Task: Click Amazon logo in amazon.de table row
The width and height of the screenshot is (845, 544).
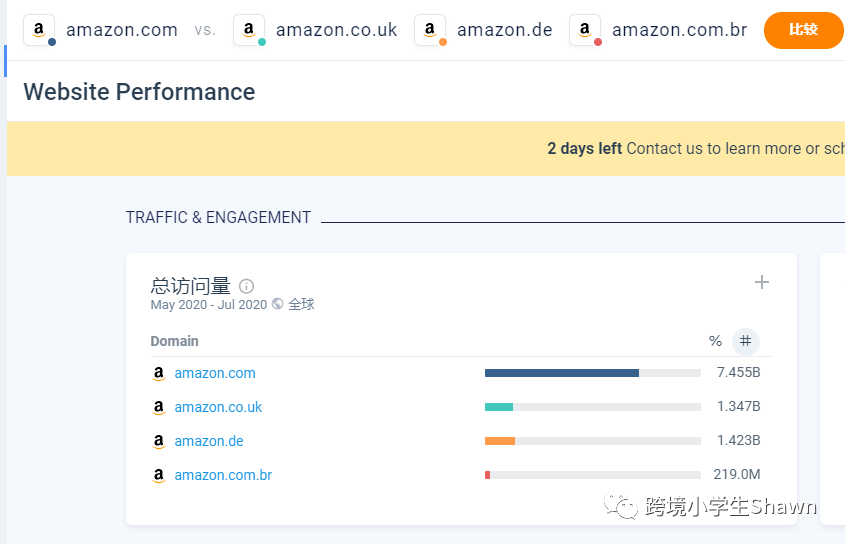Action: [x=158, y=441]
